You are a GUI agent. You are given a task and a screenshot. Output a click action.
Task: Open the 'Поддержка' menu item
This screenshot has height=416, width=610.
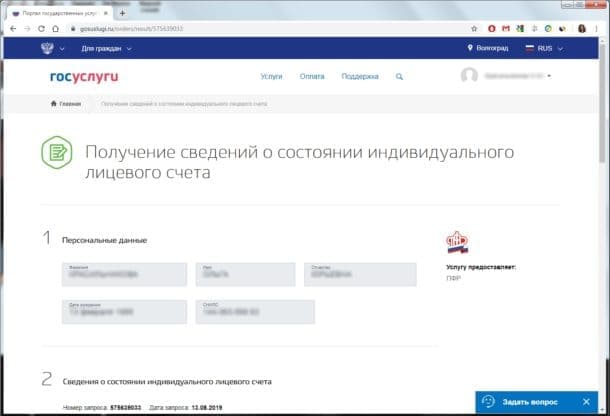coord(359,76)
